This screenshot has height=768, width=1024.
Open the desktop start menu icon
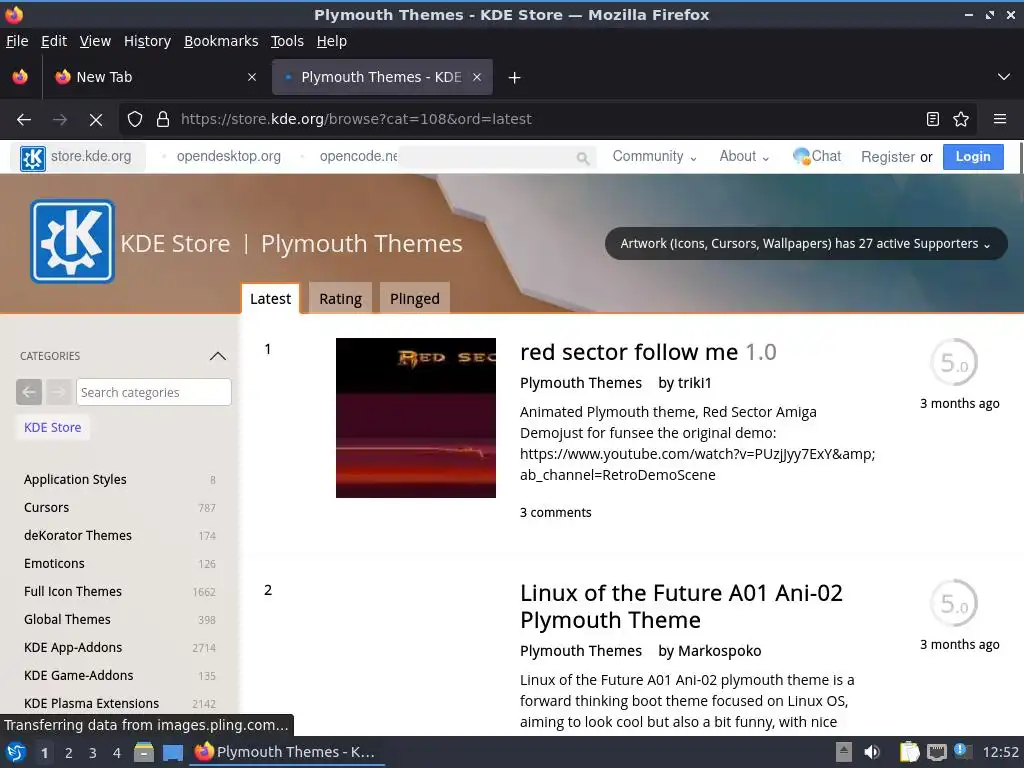point(16,752)
